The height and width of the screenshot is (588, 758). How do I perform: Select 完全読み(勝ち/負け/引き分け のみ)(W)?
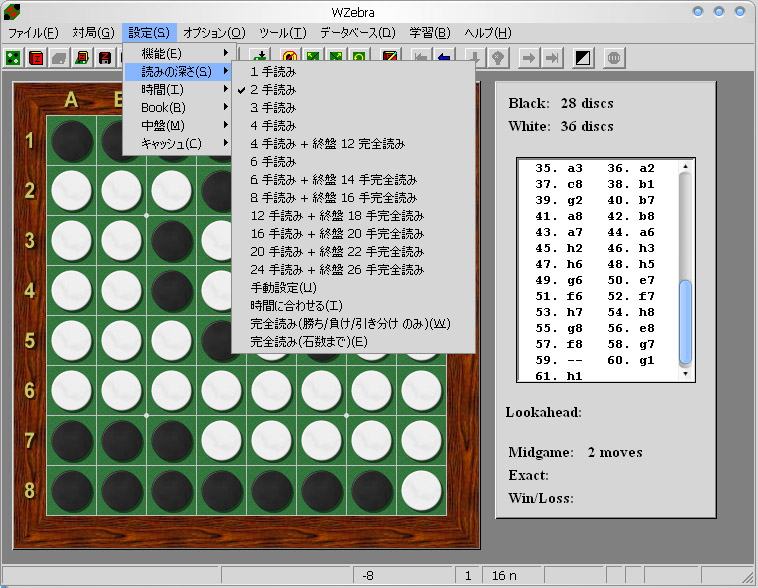[x=353, y=323]
